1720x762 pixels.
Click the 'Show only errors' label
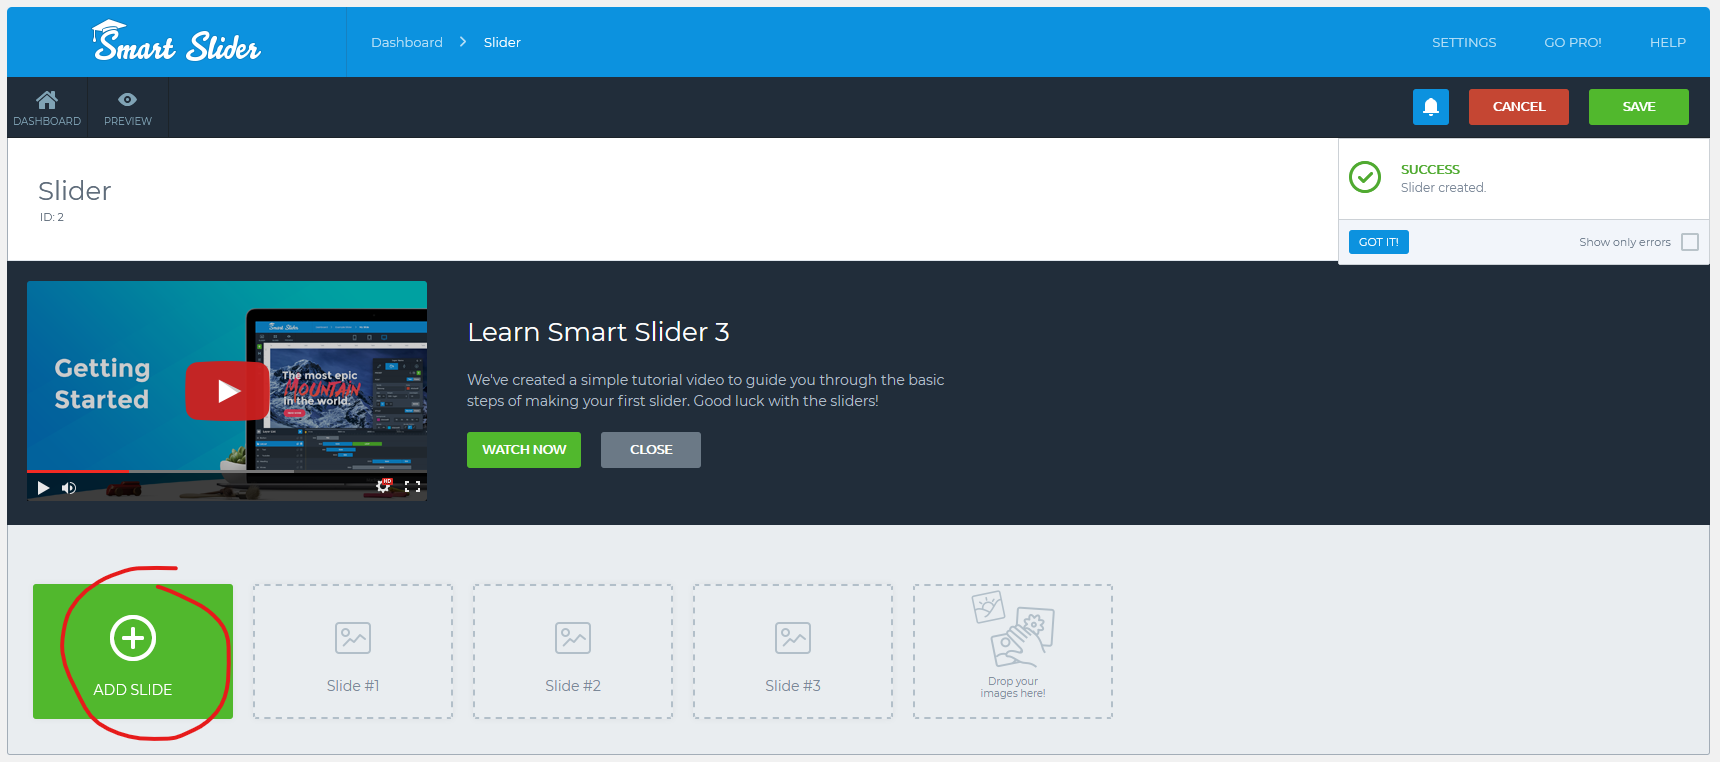pos(1625,242)
